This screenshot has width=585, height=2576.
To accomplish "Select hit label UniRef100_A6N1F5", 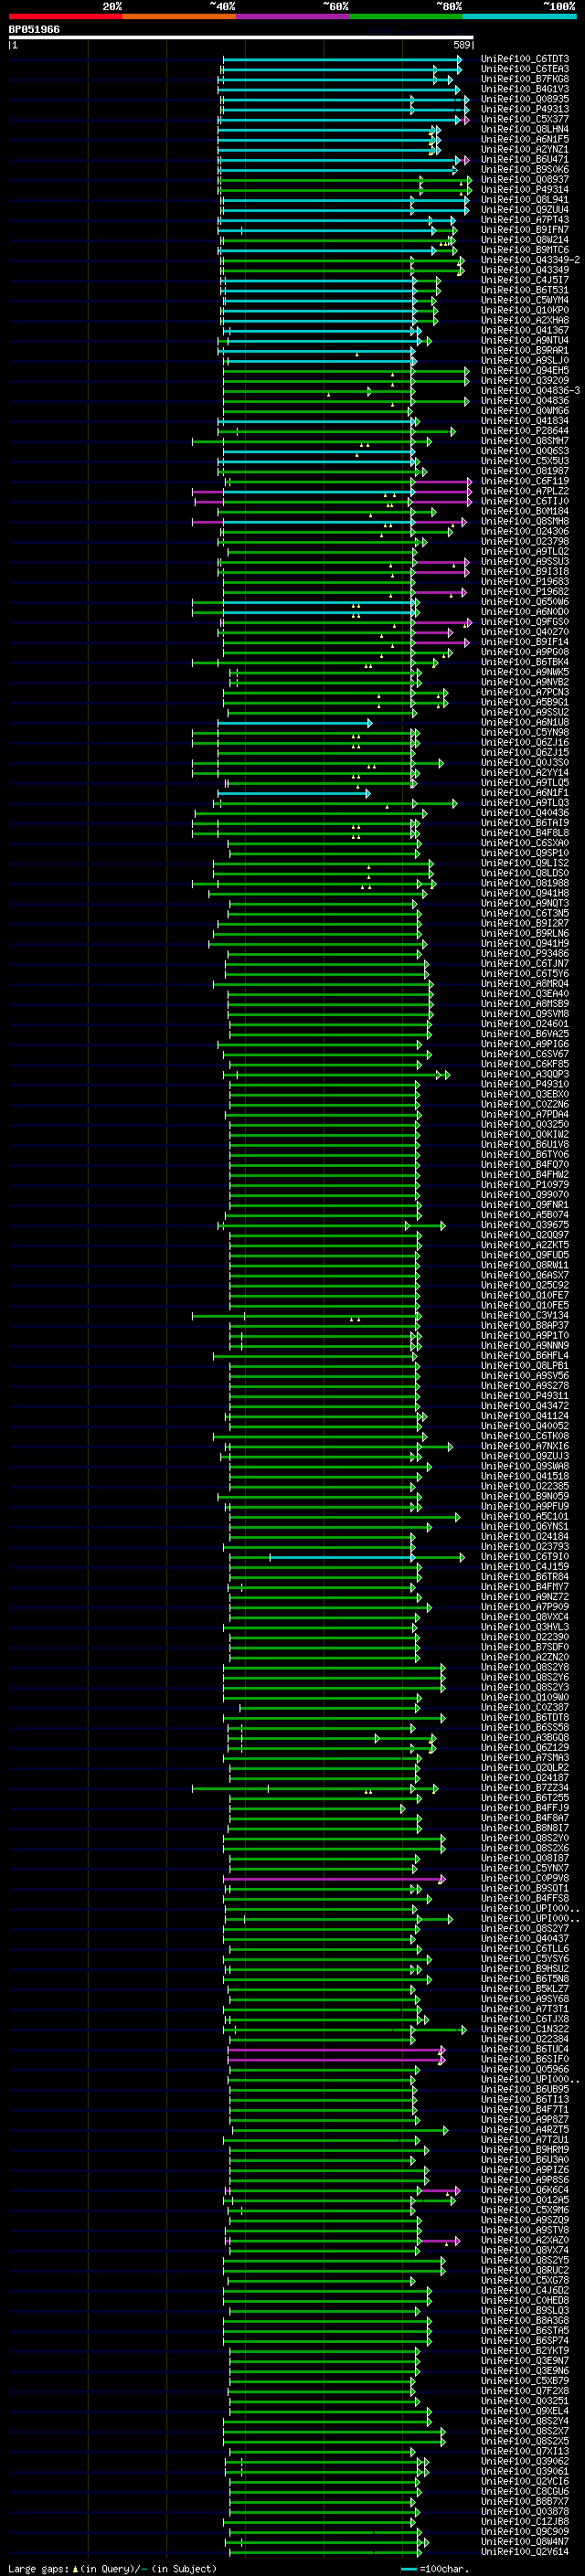I will (525, 139).
